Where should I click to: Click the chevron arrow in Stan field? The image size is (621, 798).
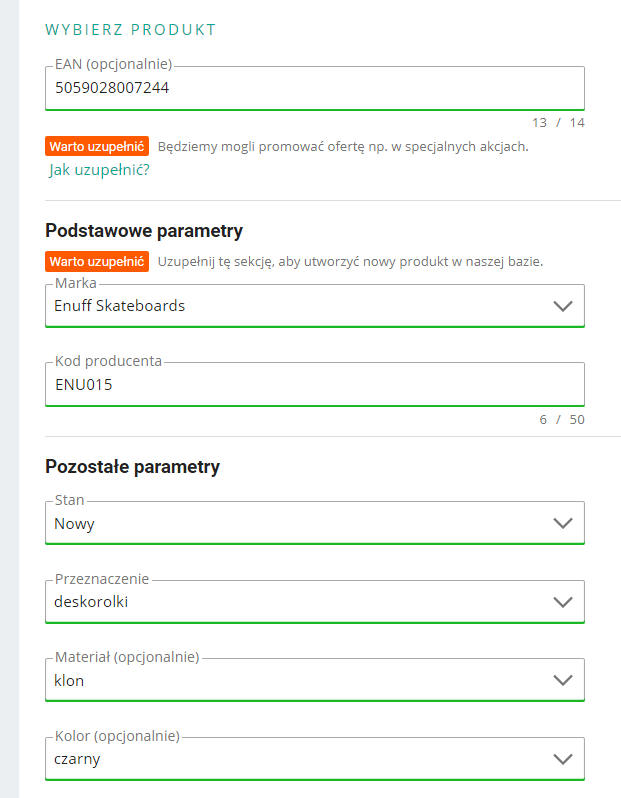point(563,523)
